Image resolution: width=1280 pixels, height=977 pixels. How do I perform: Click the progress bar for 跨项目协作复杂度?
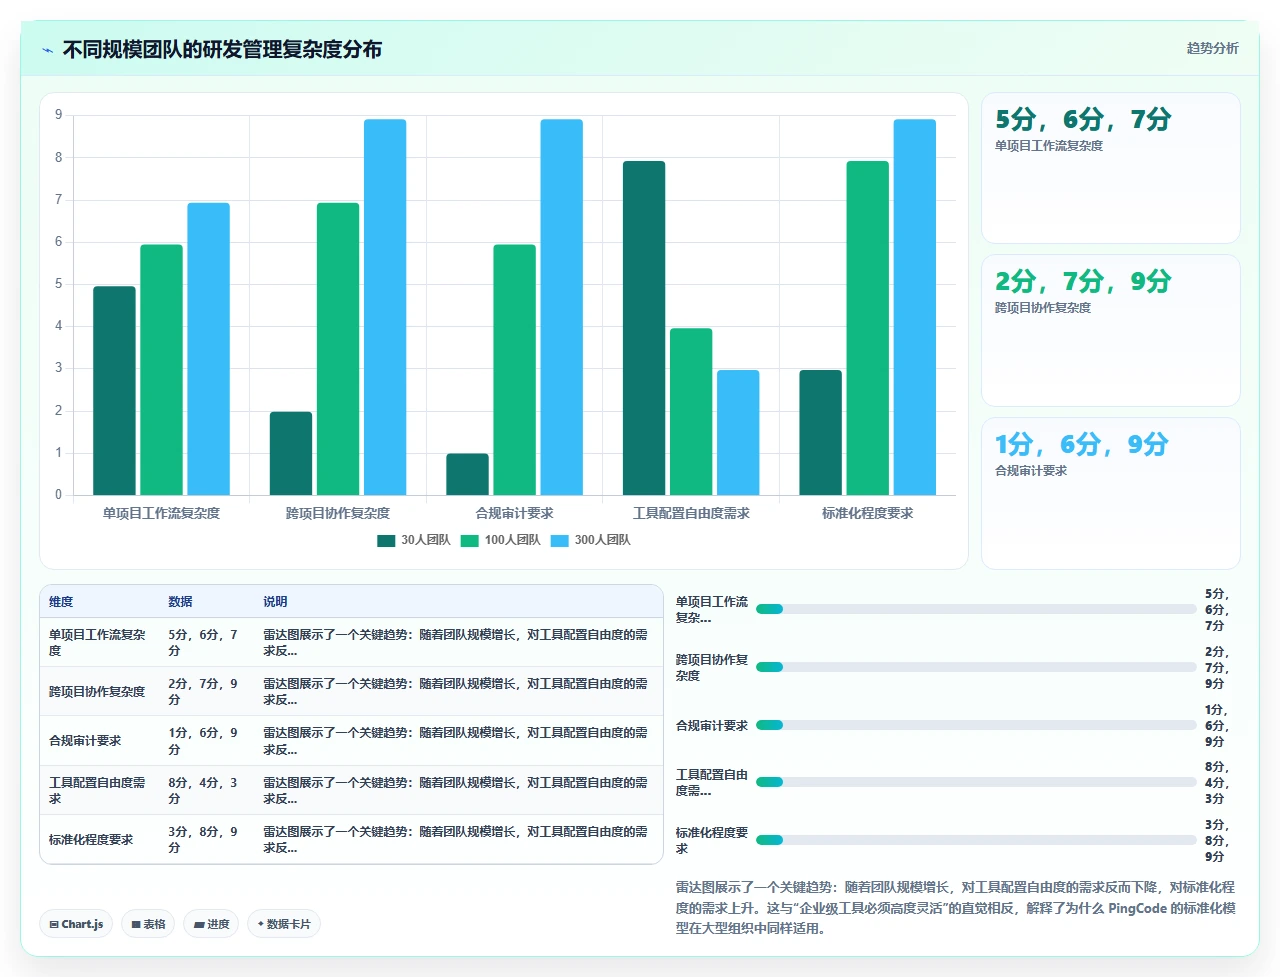[976, 667]
